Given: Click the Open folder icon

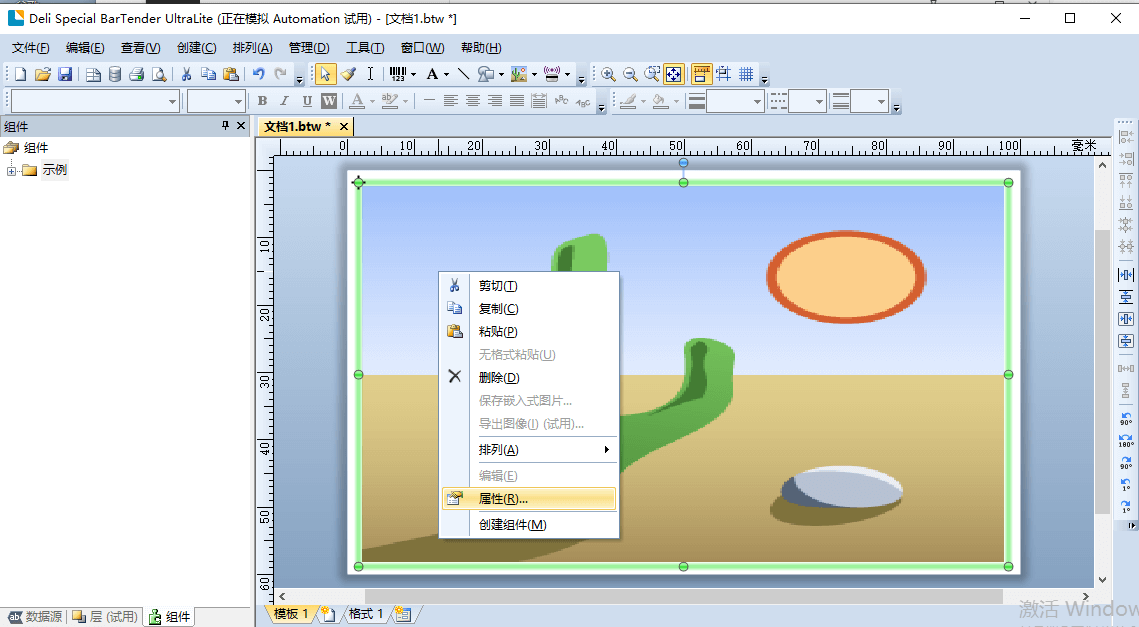Looking at the screenshot, I should 43,74.
